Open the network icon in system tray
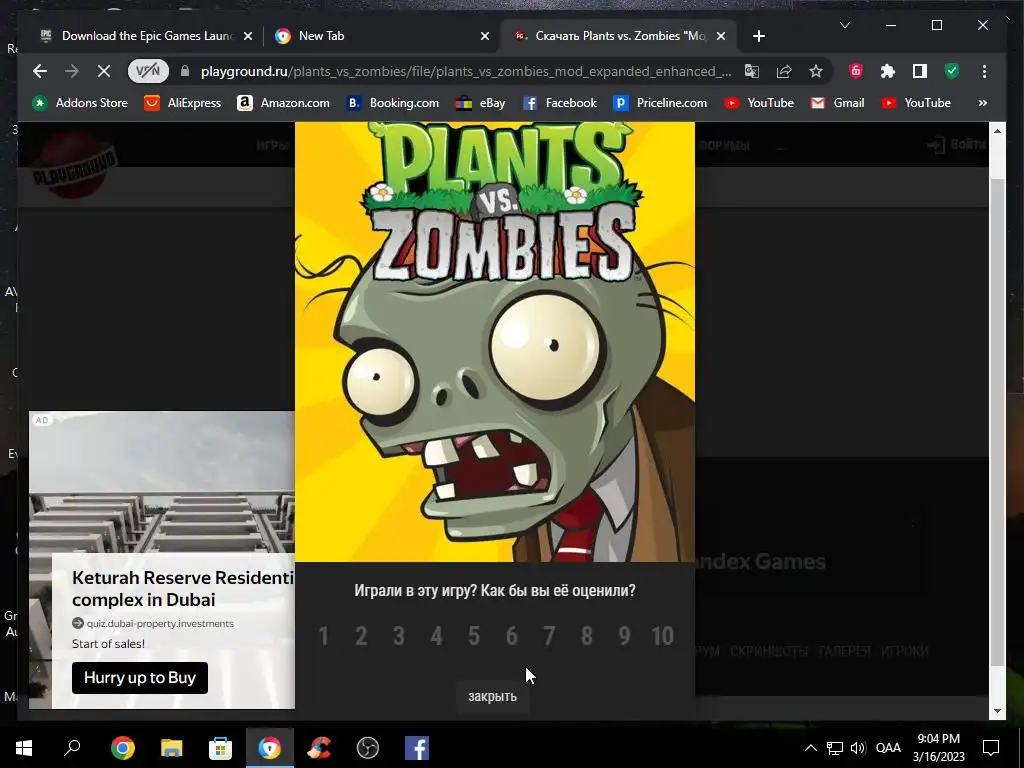Image resolution: width=1024 pixels, height=768 pixels. [x=835, y=748]
